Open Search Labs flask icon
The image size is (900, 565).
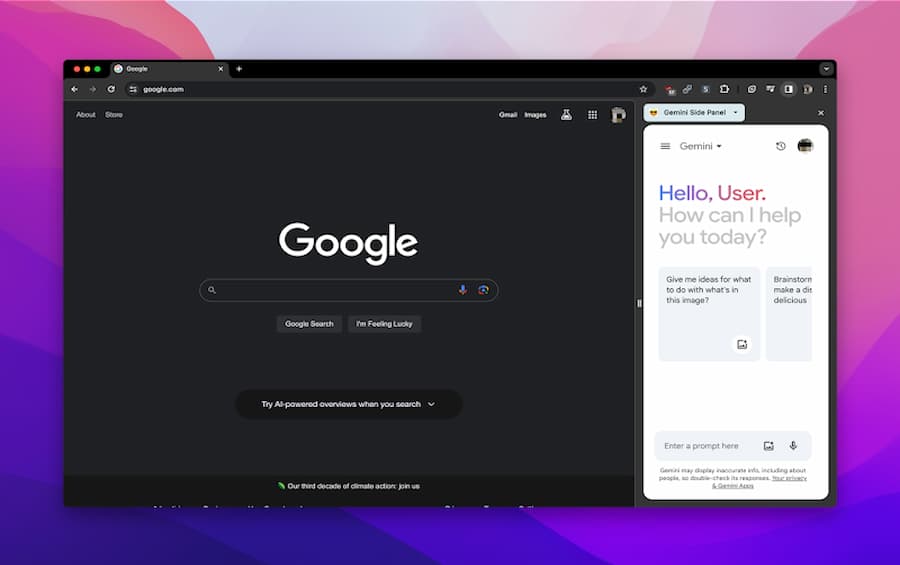click(566, 115)
